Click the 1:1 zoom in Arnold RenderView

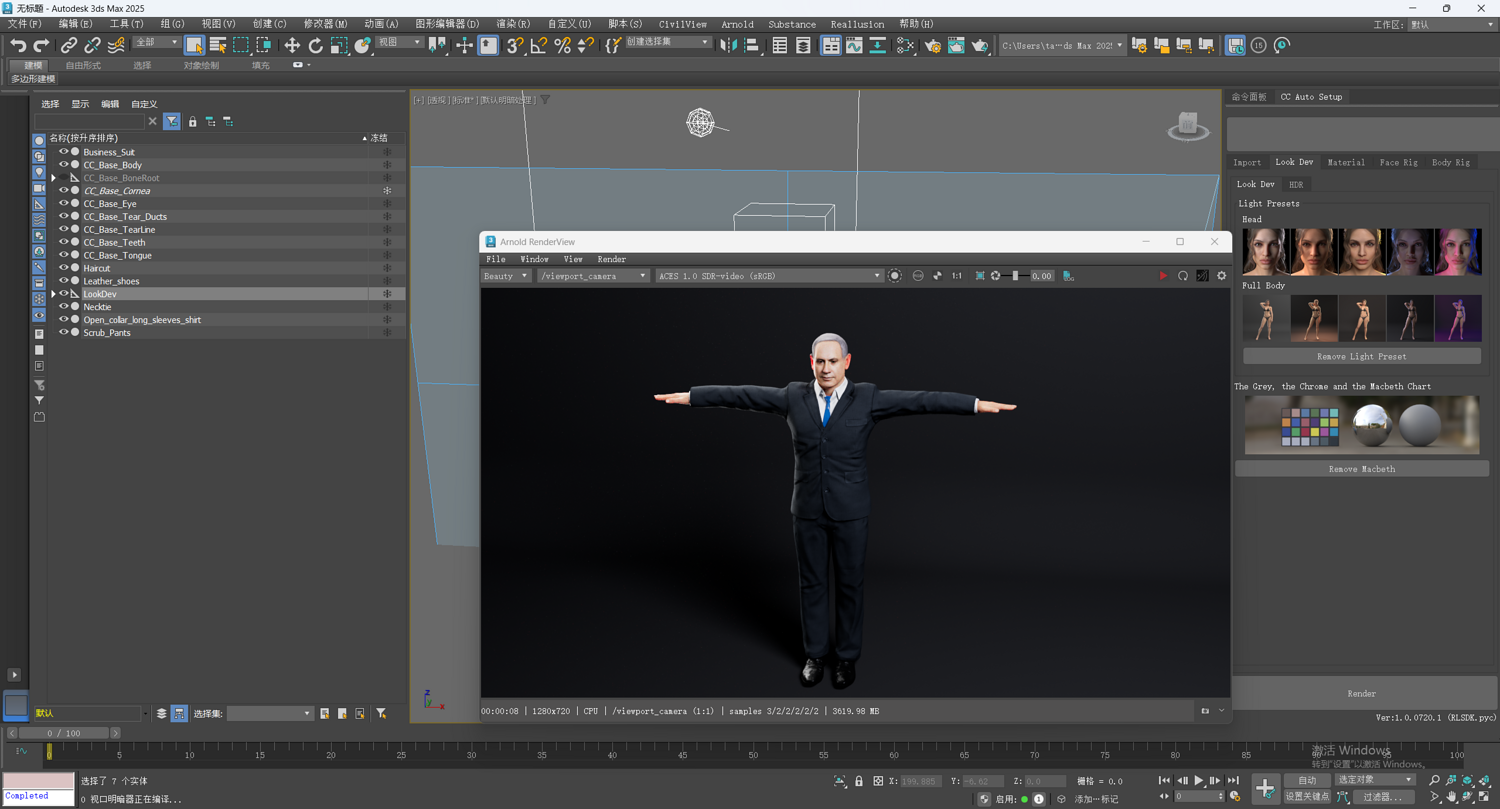point(956,276)
